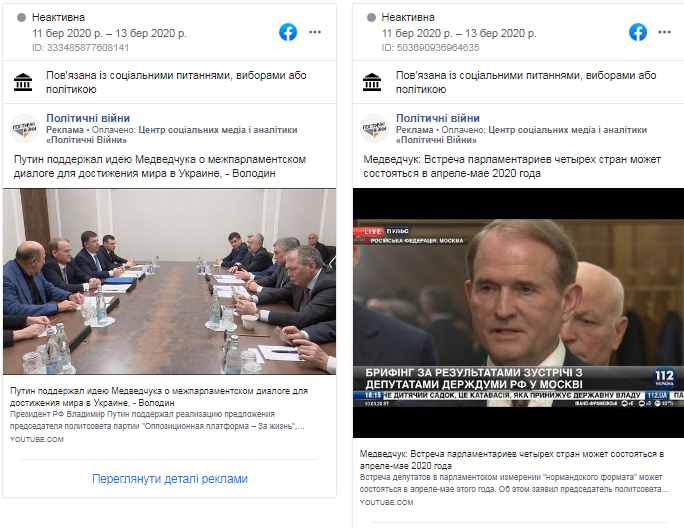
Task: Click payer name 'Центр соціальних медіа' on left card
Action: [x=192, y=130]
